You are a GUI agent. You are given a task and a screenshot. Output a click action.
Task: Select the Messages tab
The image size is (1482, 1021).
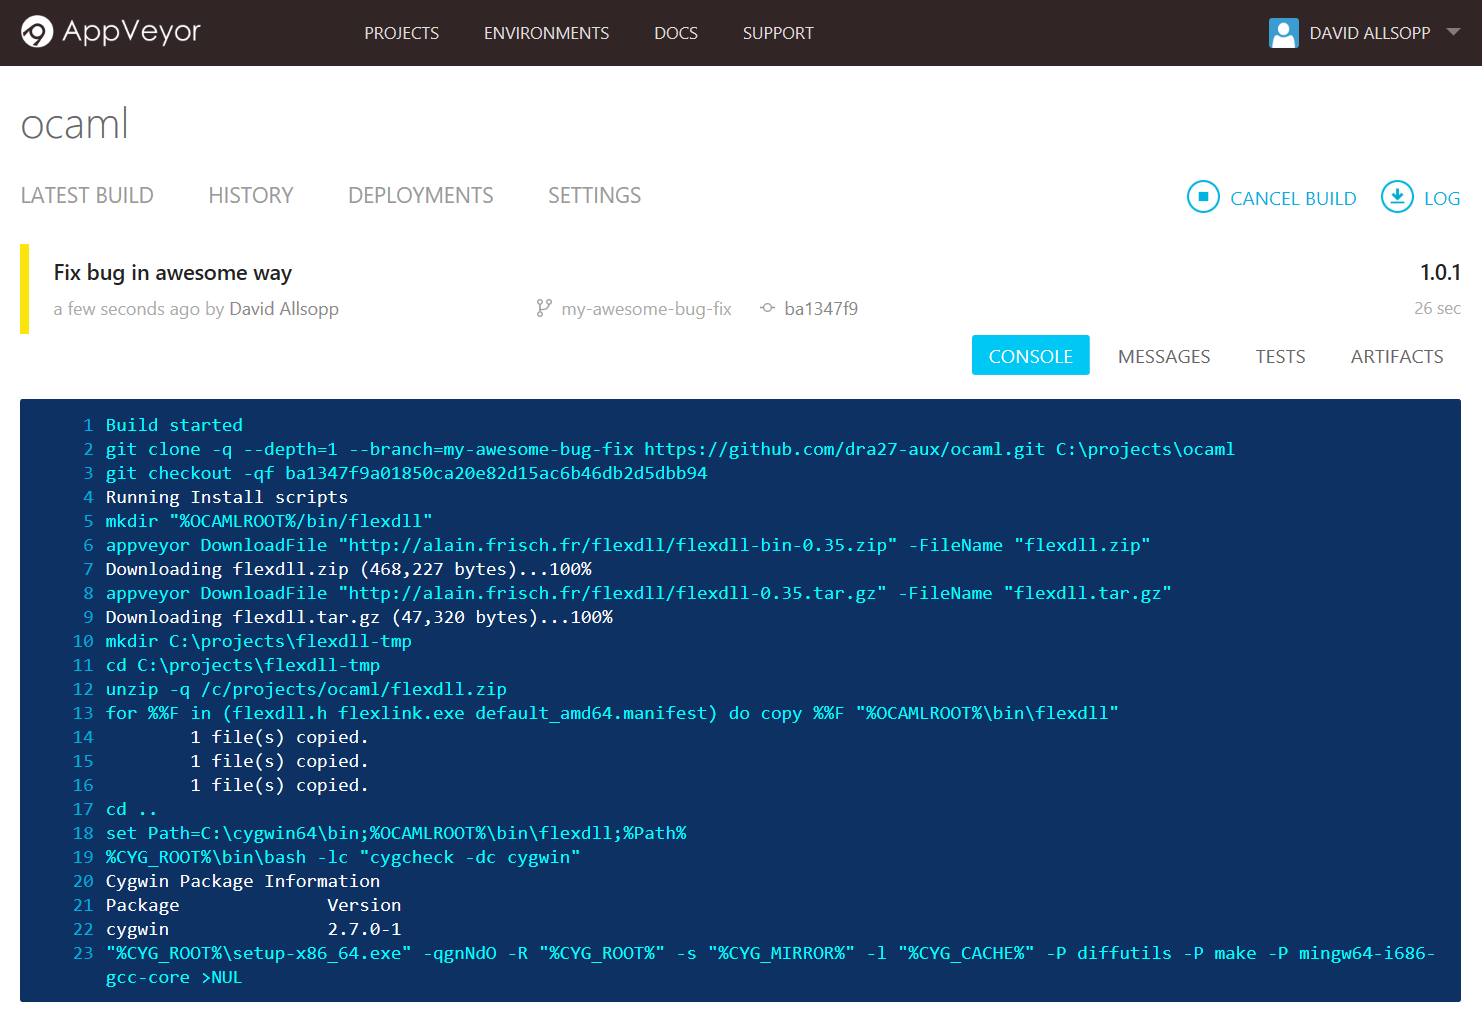1164,357
